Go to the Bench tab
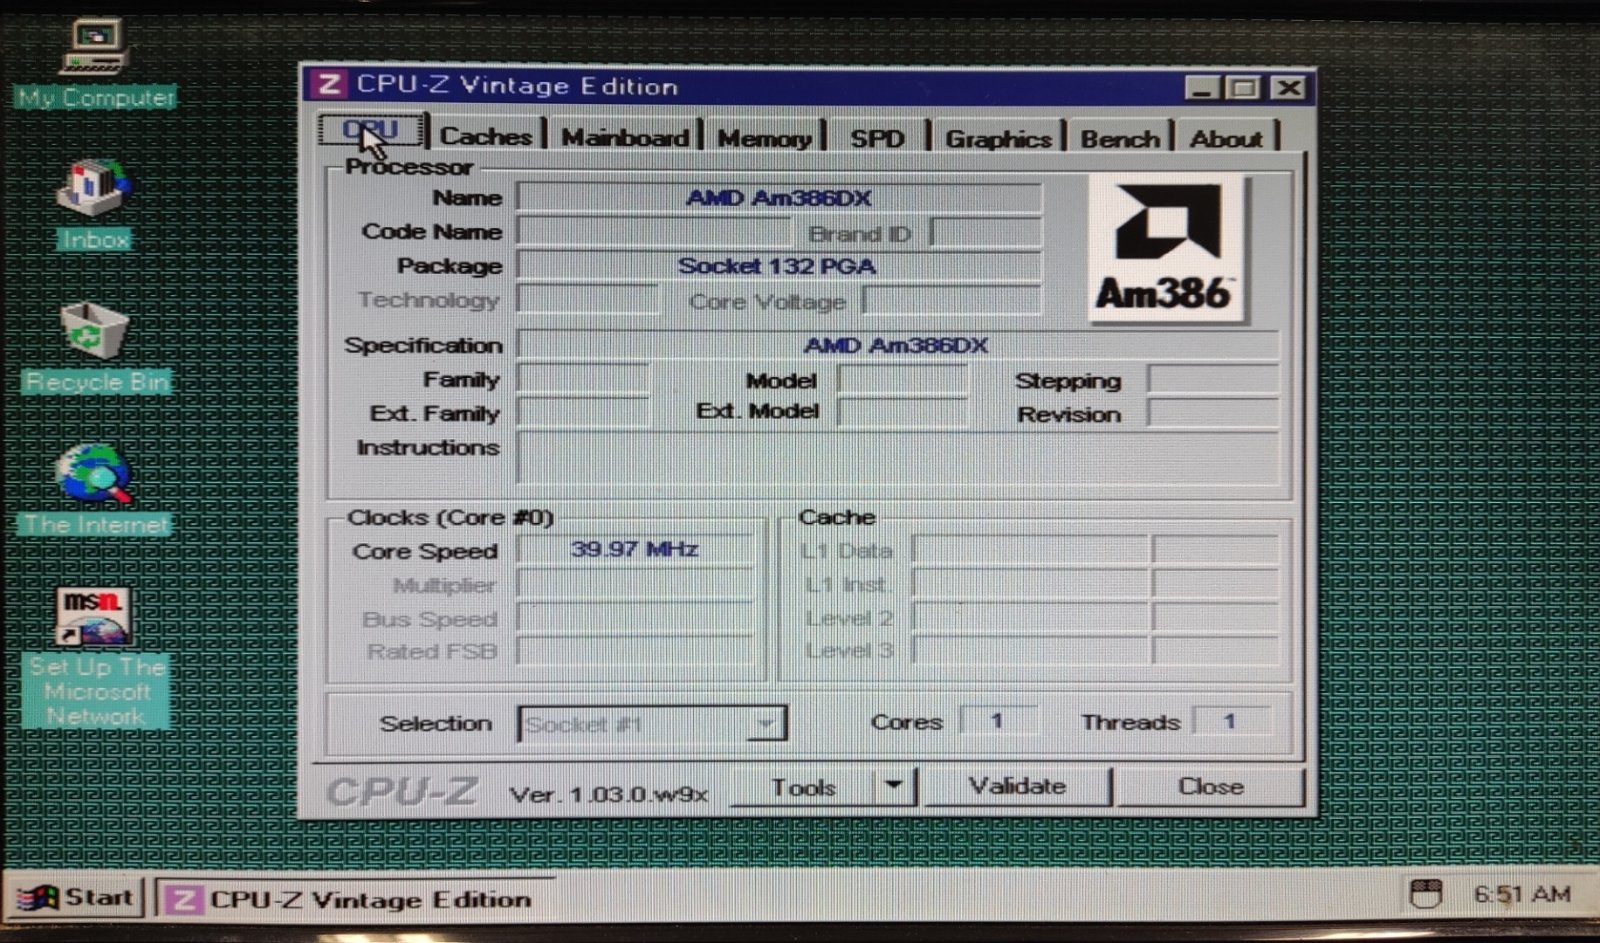 tap(1120, 138)
